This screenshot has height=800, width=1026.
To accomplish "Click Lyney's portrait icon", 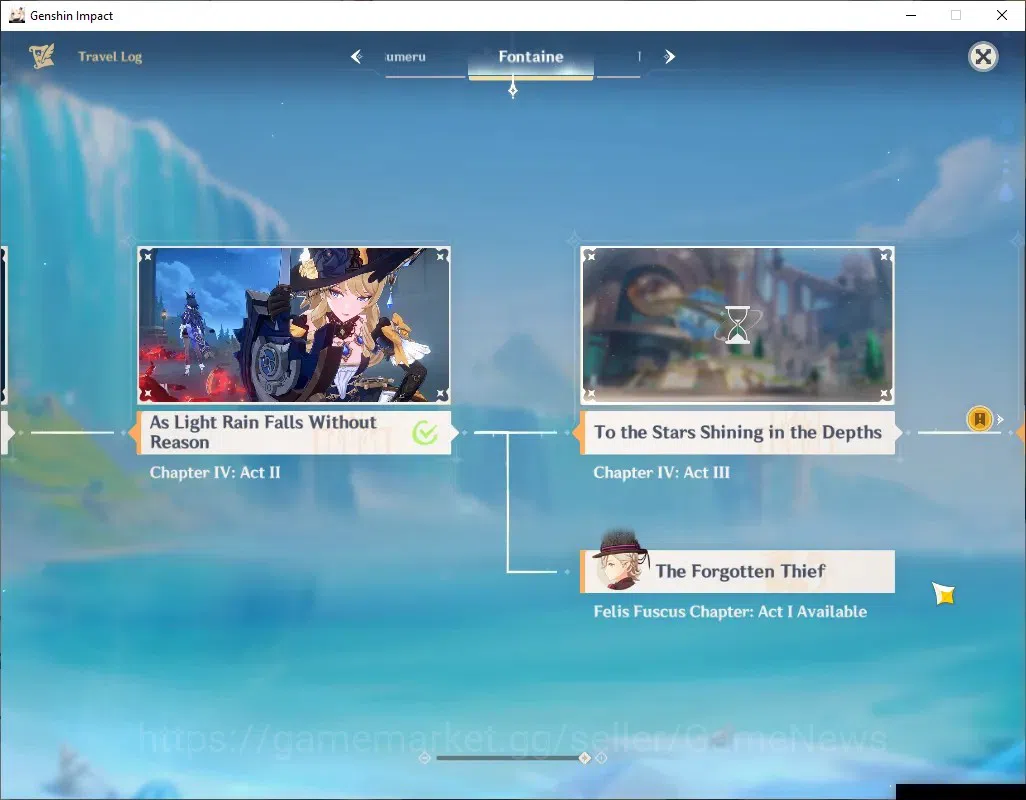I will (620, 561).
